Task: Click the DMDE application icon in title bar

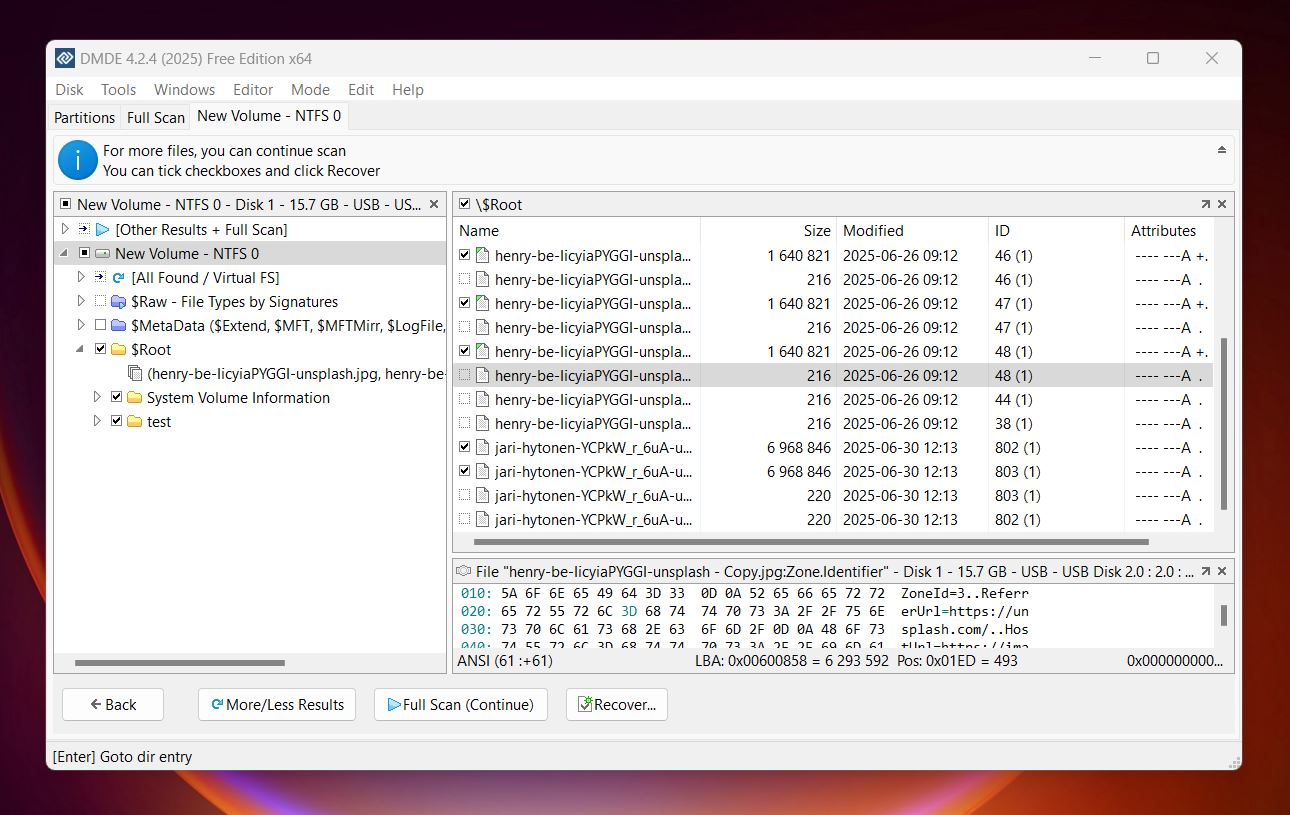Action: coord(65,58)
